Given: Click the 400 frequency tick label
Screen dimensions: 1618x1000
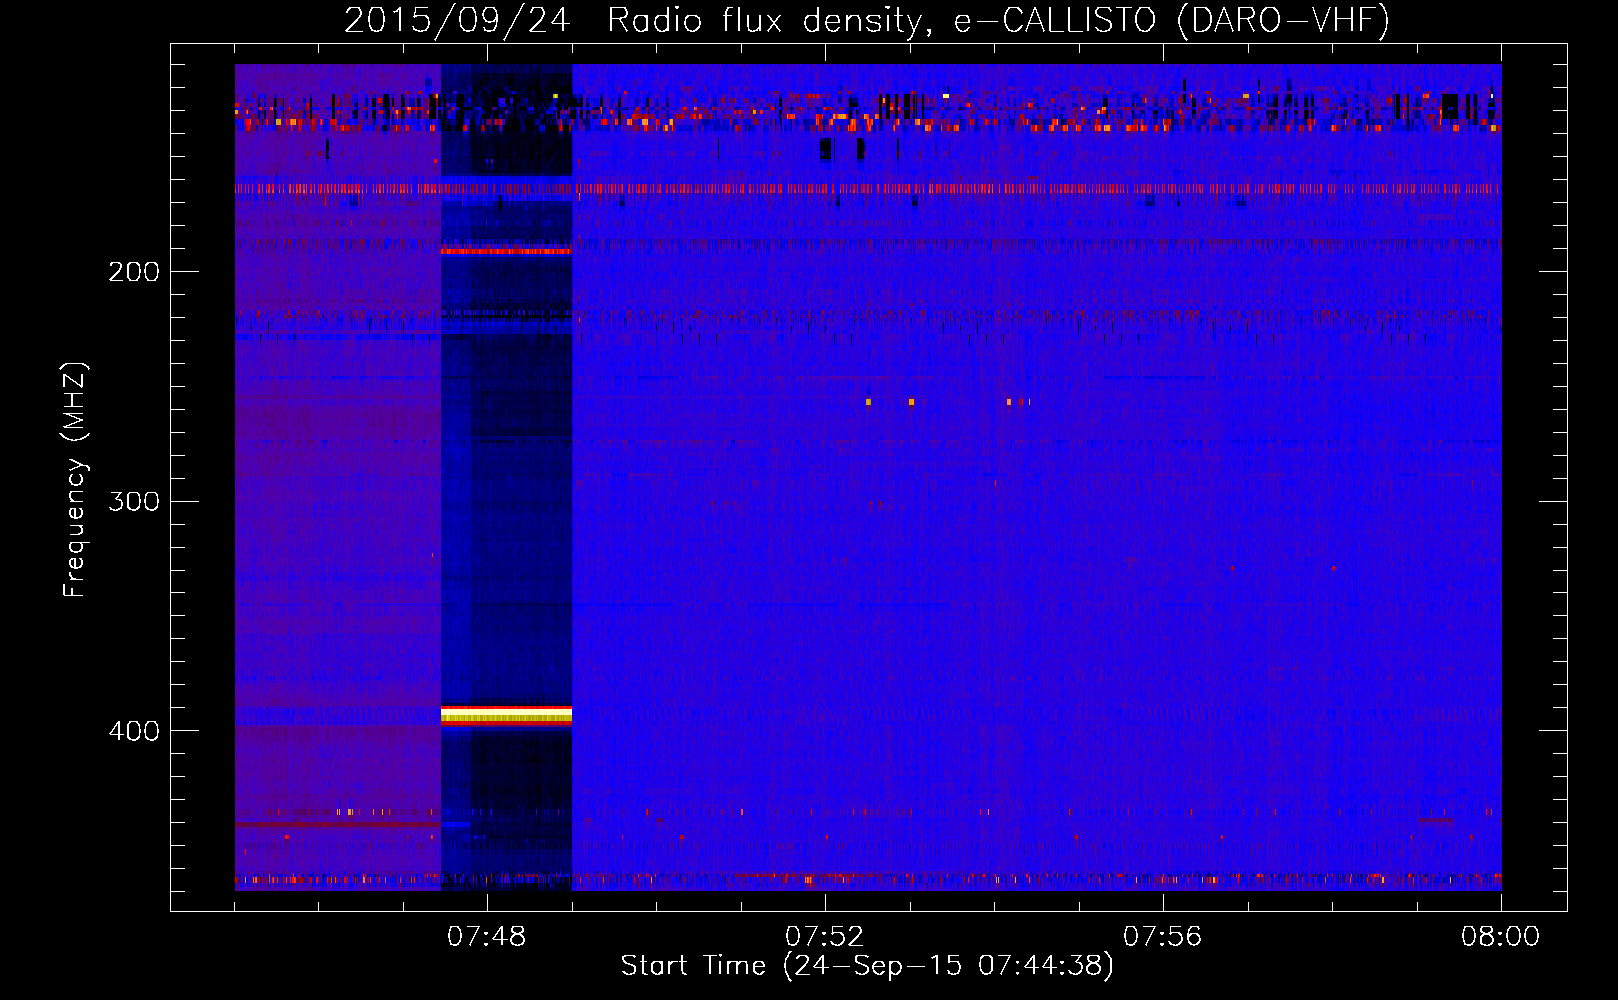Looking at the screenshot, I should (x=134, y=731).
